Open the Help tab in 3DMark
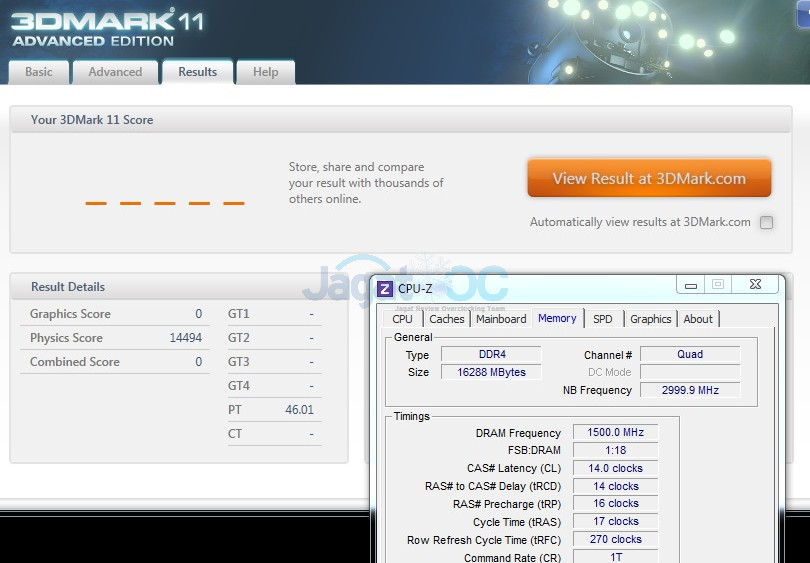 pyautogui.click(x=266, y=72)
